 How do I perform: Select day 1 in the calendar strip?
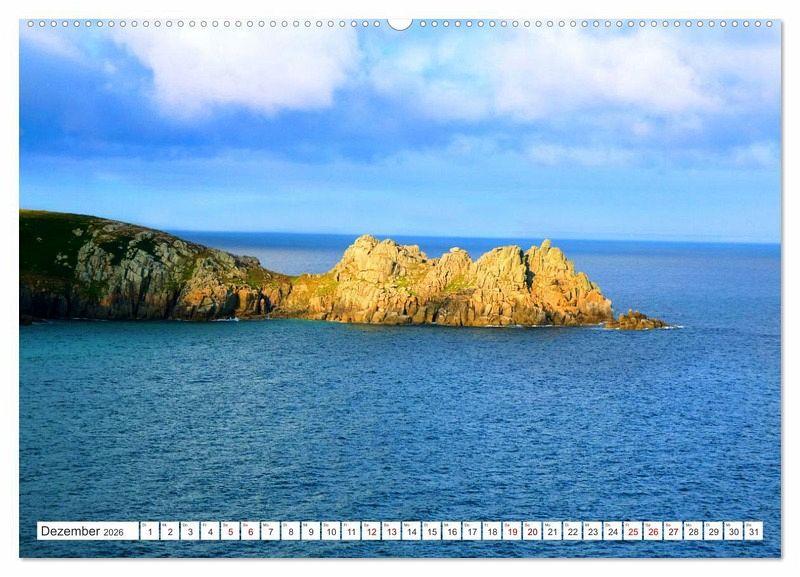point(149,532)
